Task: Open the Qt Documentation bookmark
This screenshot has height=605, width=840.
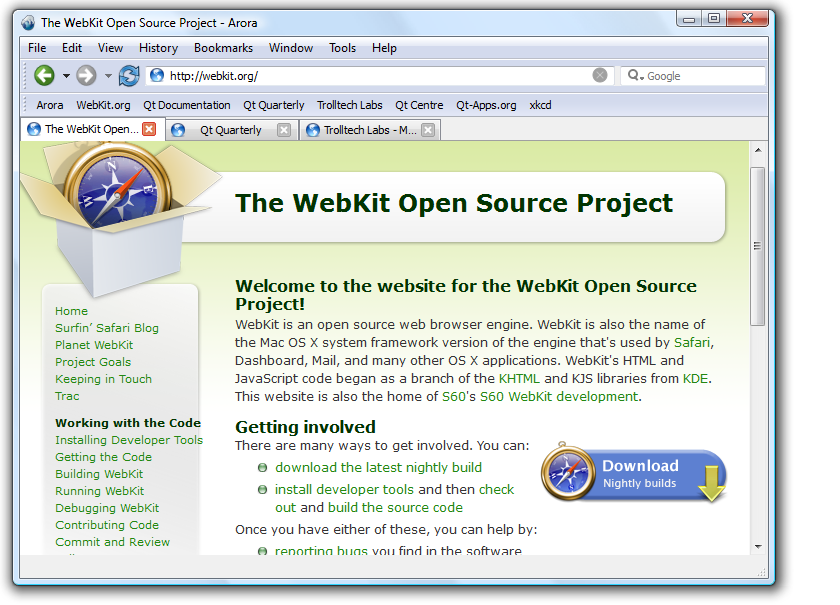Action: pos(186,105)
